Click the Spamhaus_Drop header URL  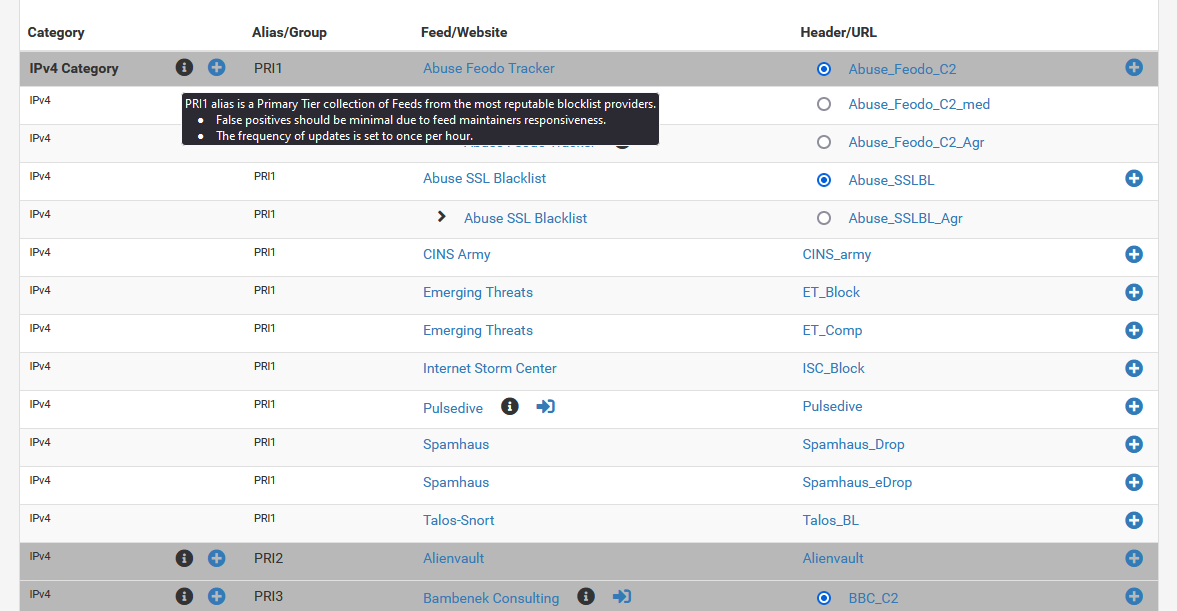click(x=853, y=444)
